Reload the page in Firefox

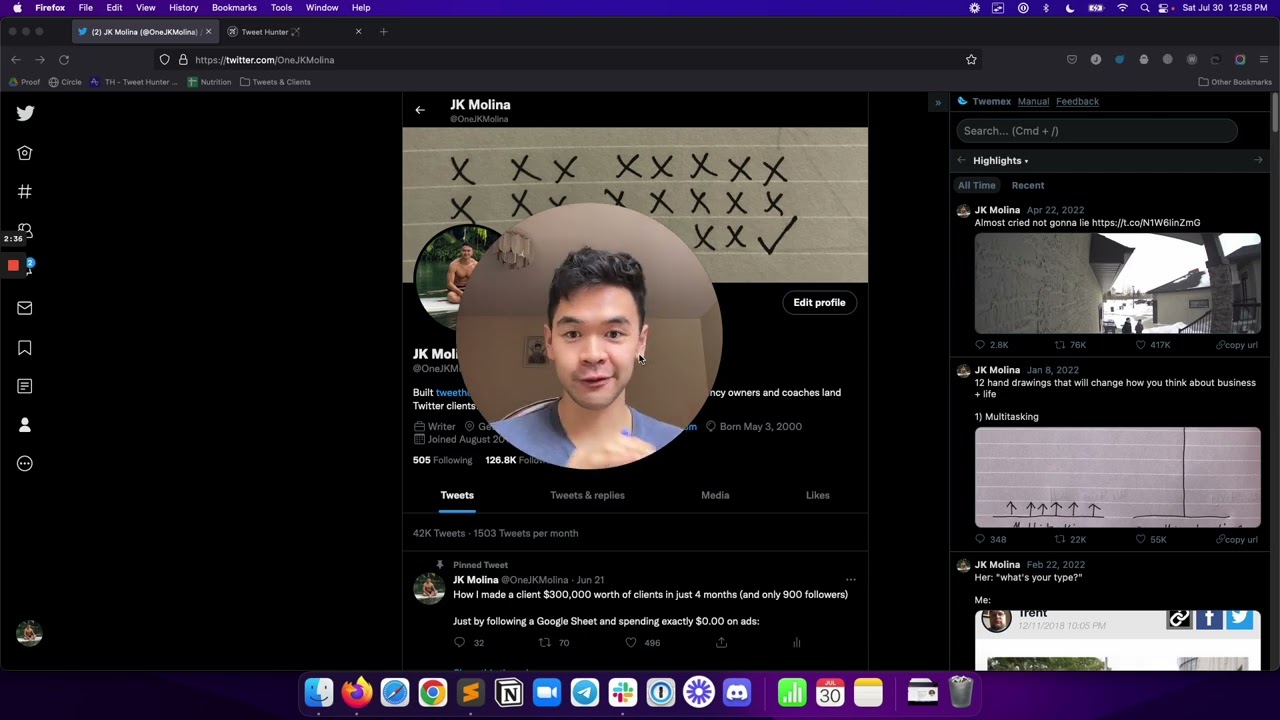[x=64, y=60]
